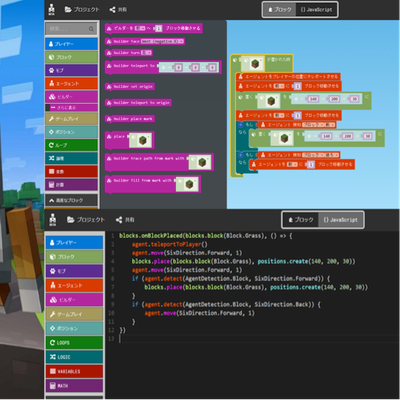Open the ゲームプレイ category in the JavaScript-view toolbox
Viewport: 400px width, 400px height.
[74, 314]
